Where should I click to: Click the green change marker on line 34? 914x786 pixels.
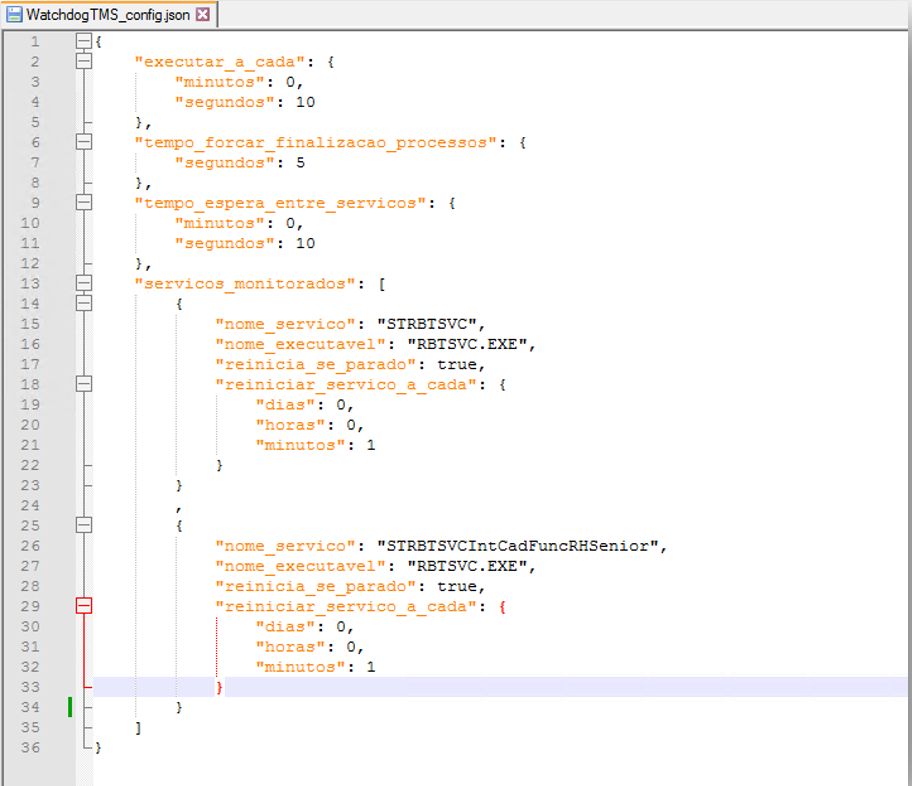(70, 707)
